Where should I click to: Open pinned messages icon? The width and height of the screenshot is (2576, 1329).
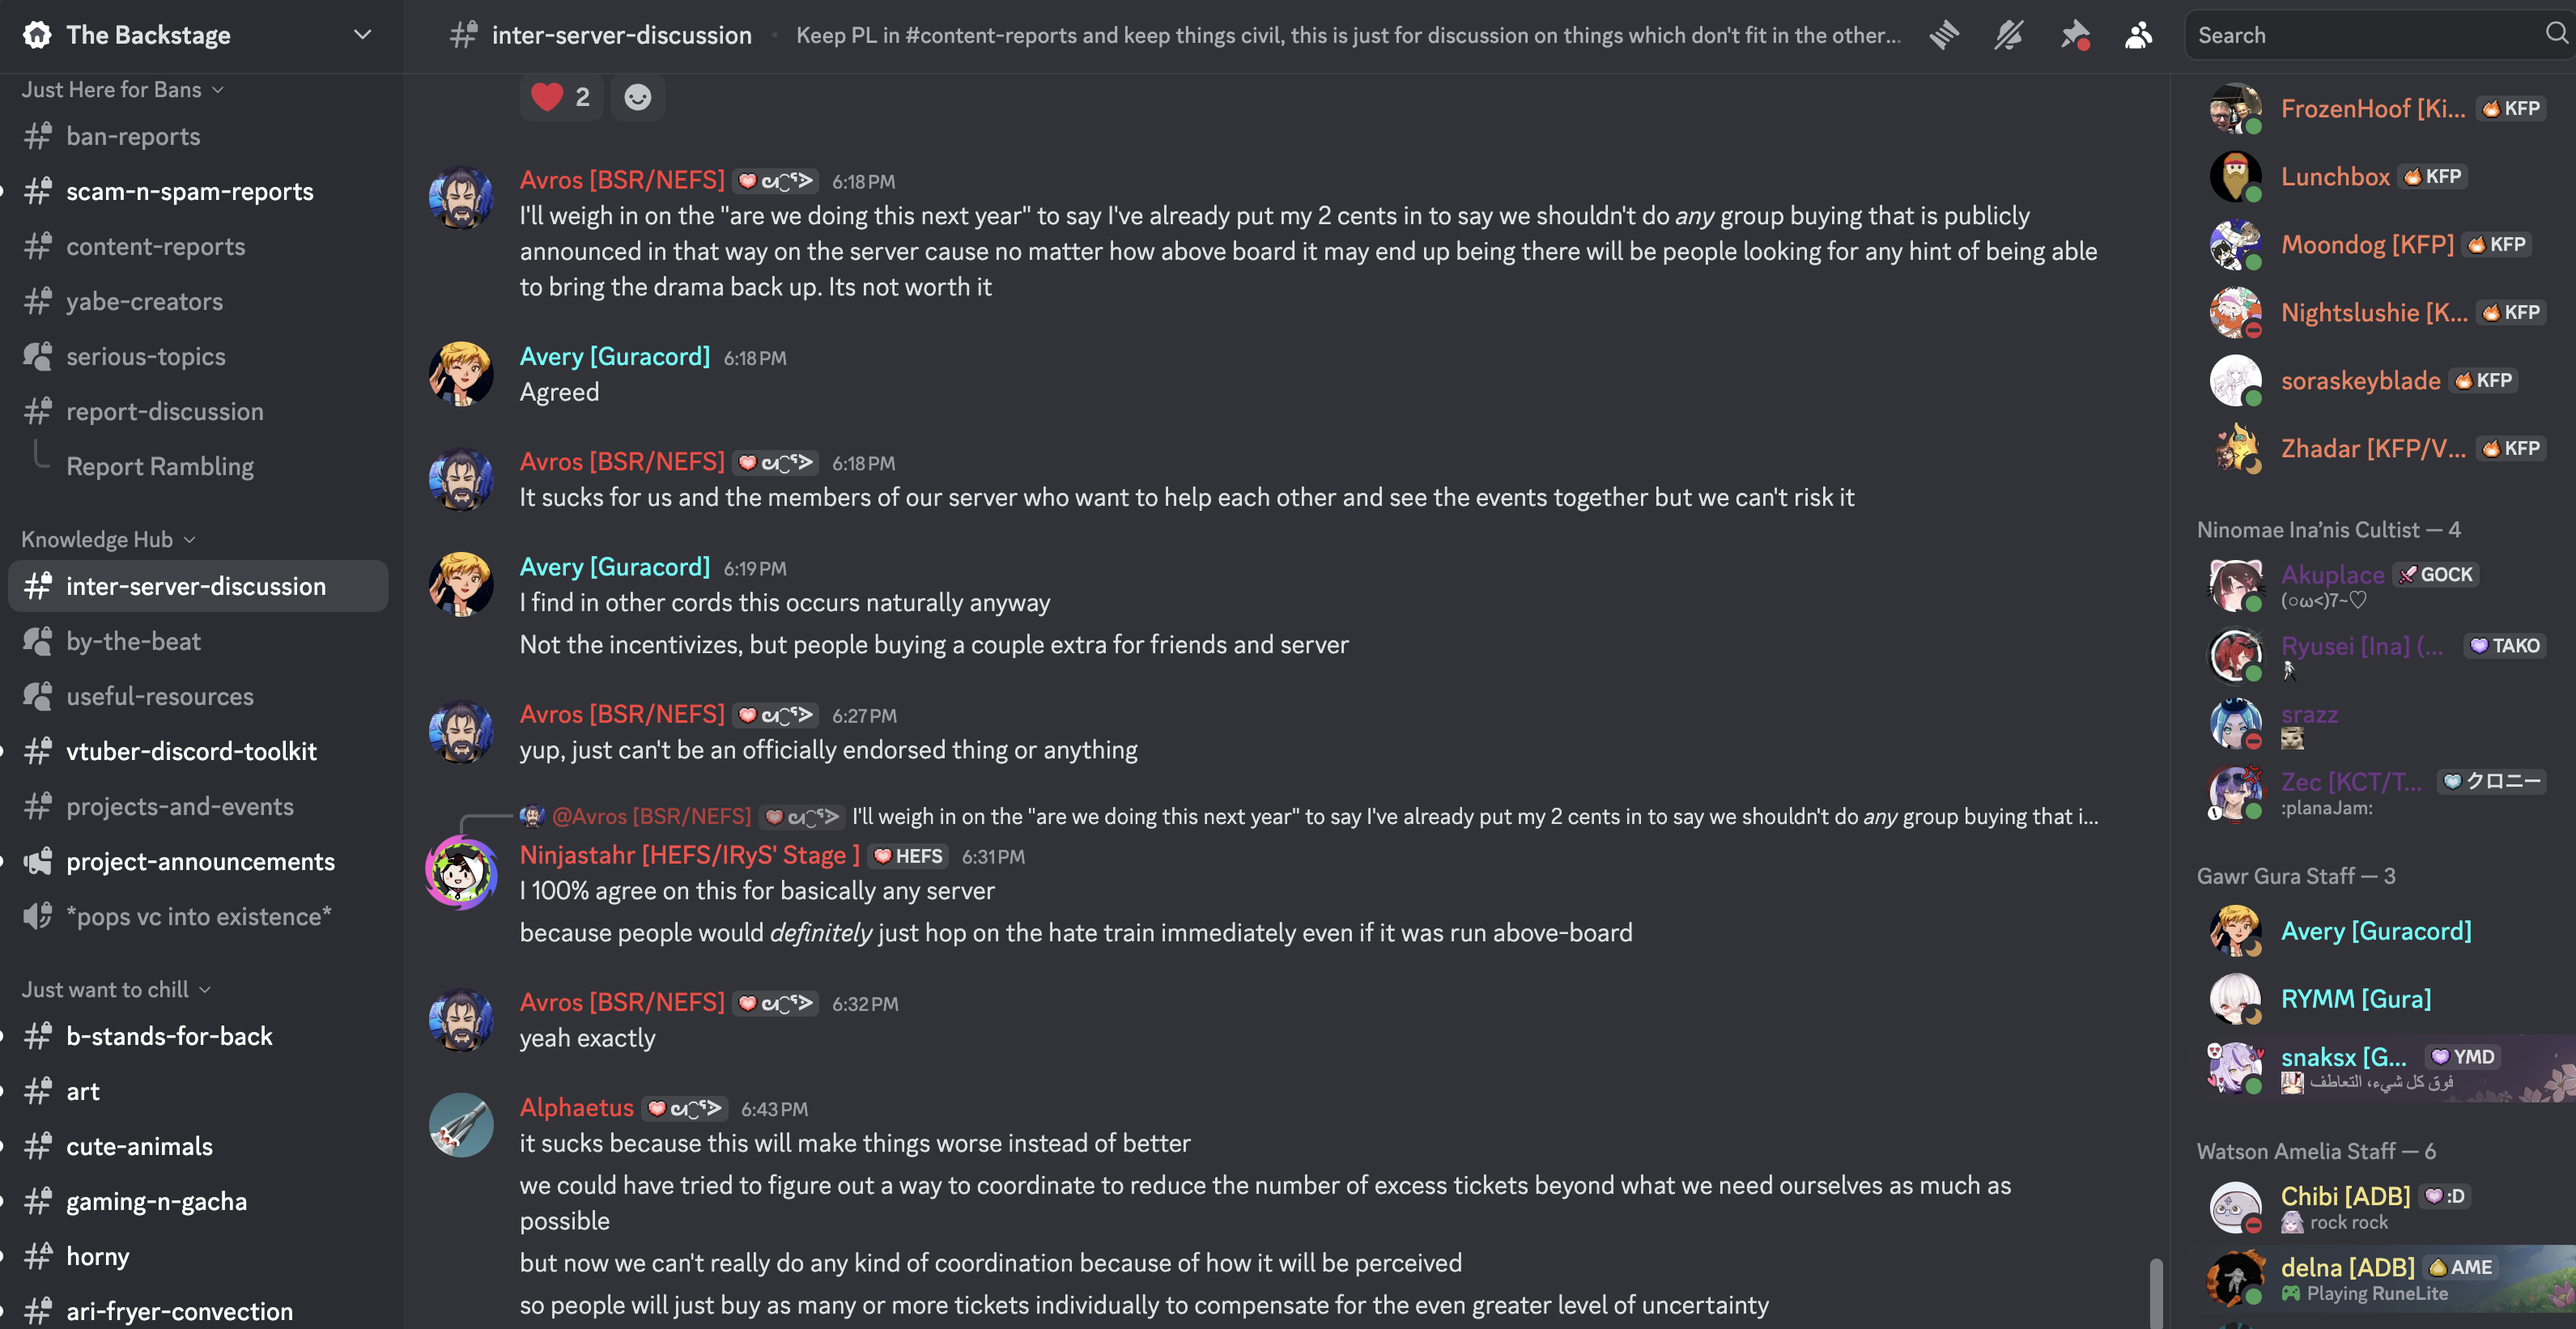pyautogui.click(x=2074, y=35)
